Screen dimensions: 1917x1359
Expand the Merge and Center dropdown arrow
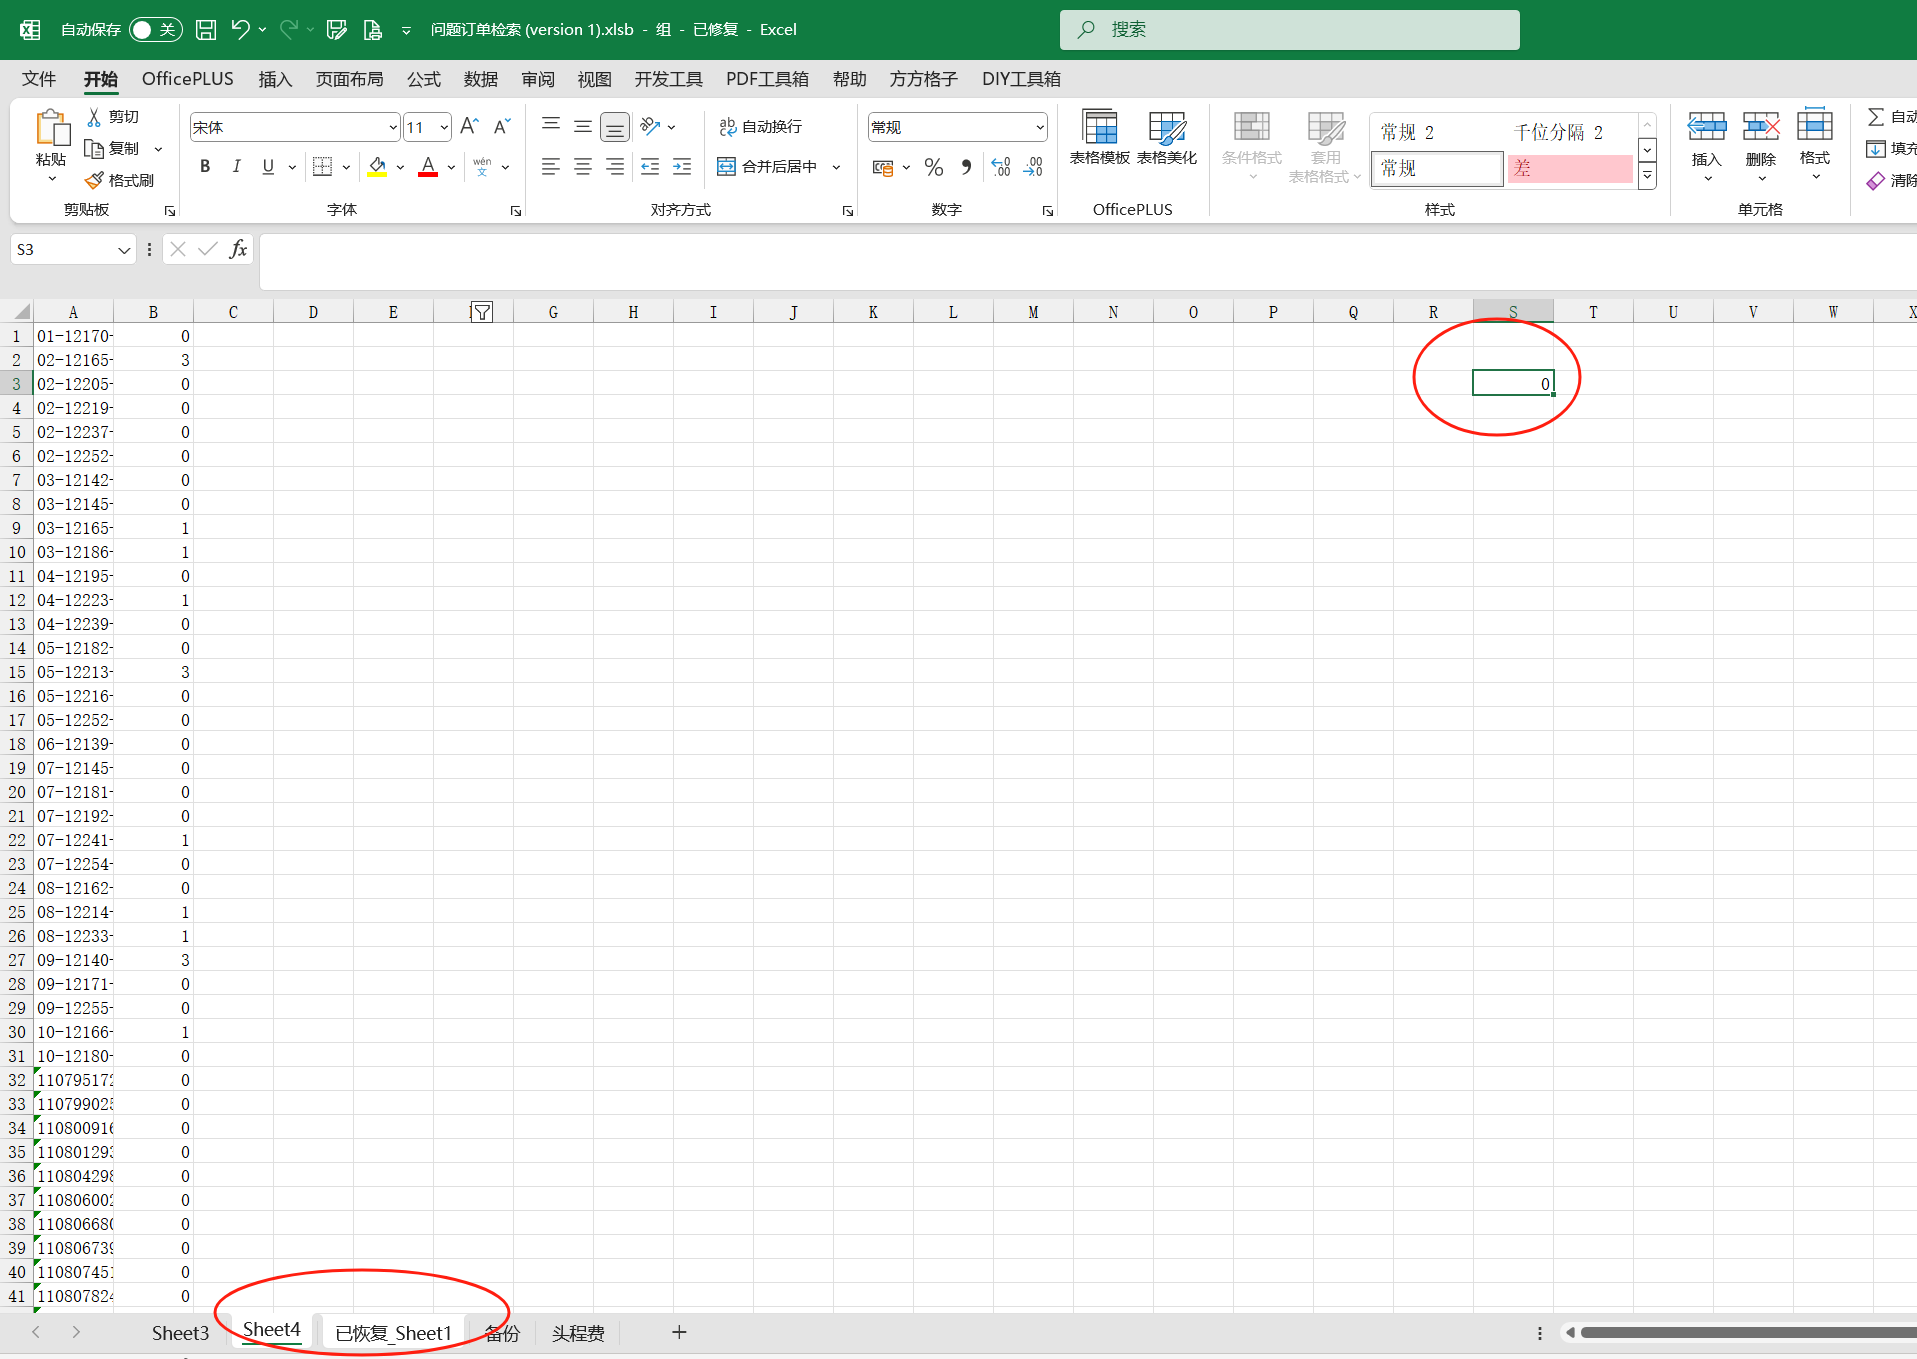pos(837,167)
